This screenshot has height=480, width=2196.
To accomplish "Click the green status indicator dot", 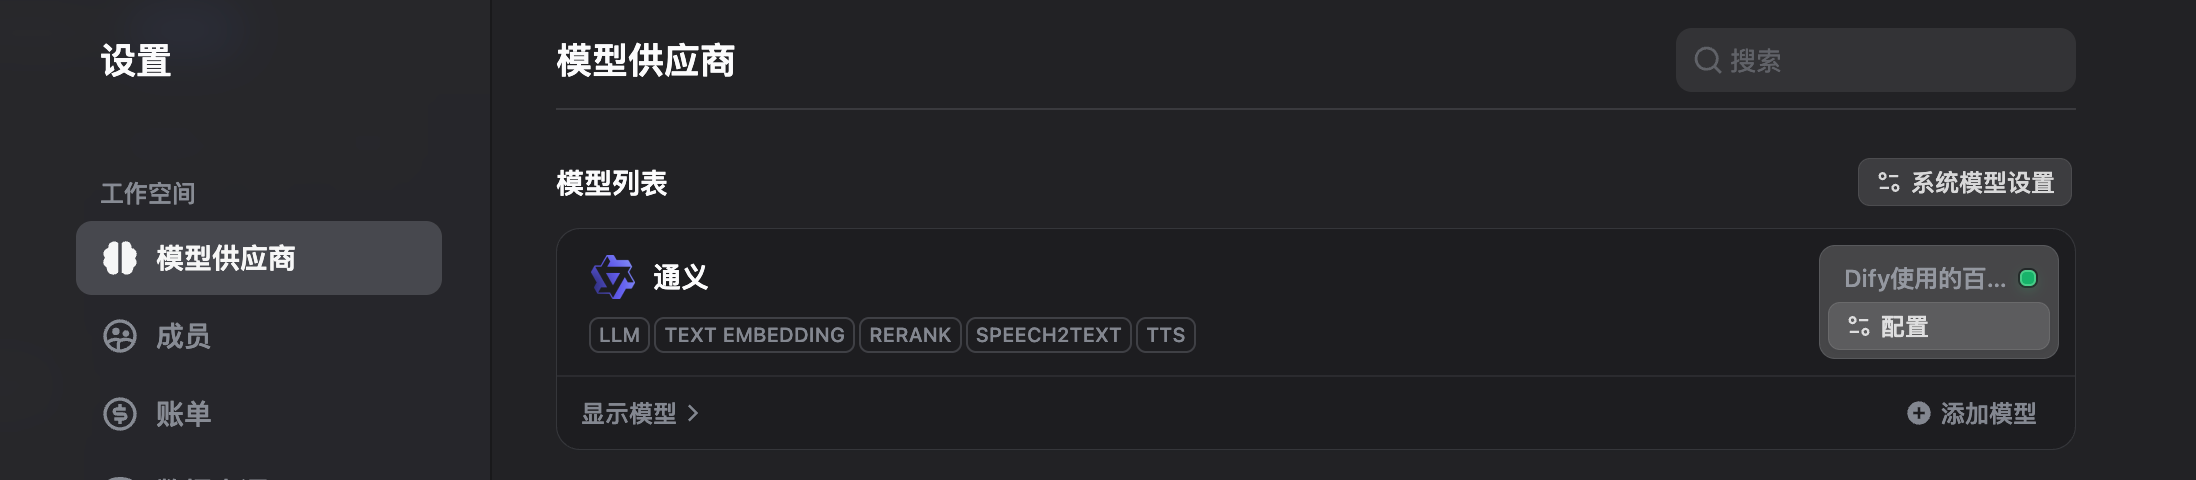I will click(2028, 278).
